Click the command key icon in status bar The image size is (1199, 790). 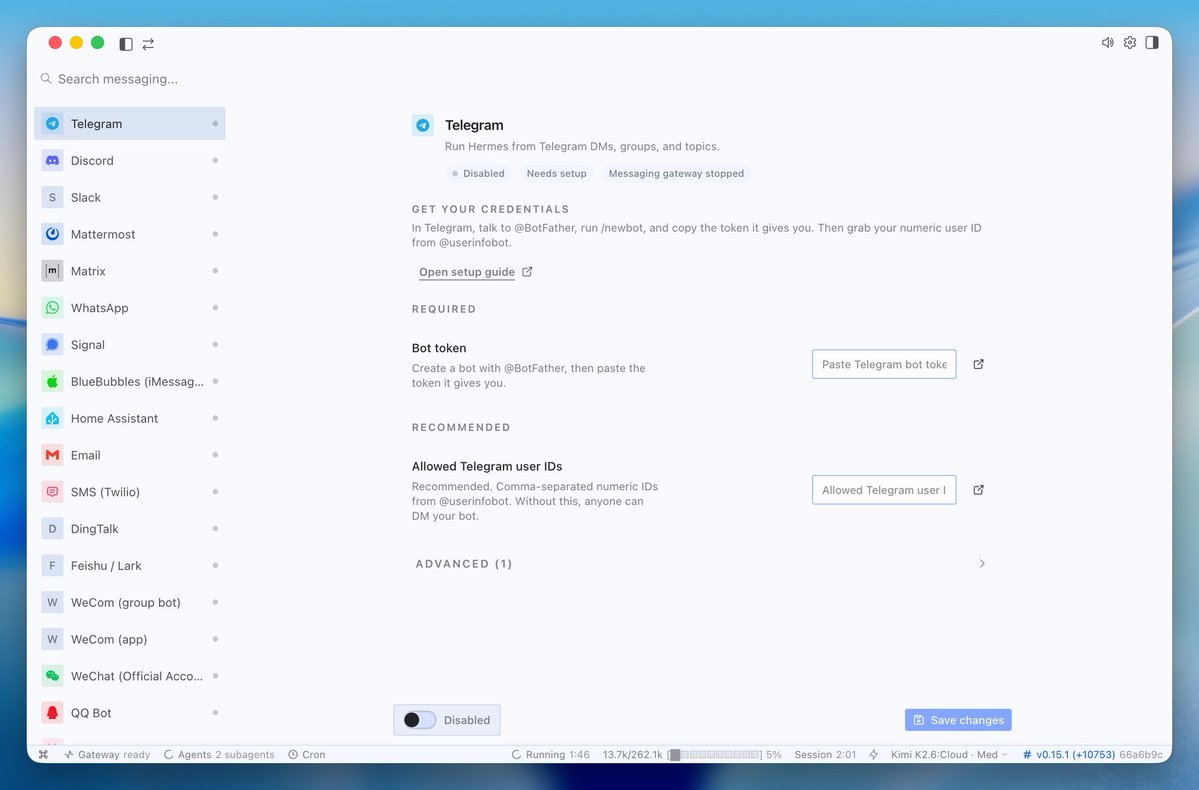[x=44, y=754]
